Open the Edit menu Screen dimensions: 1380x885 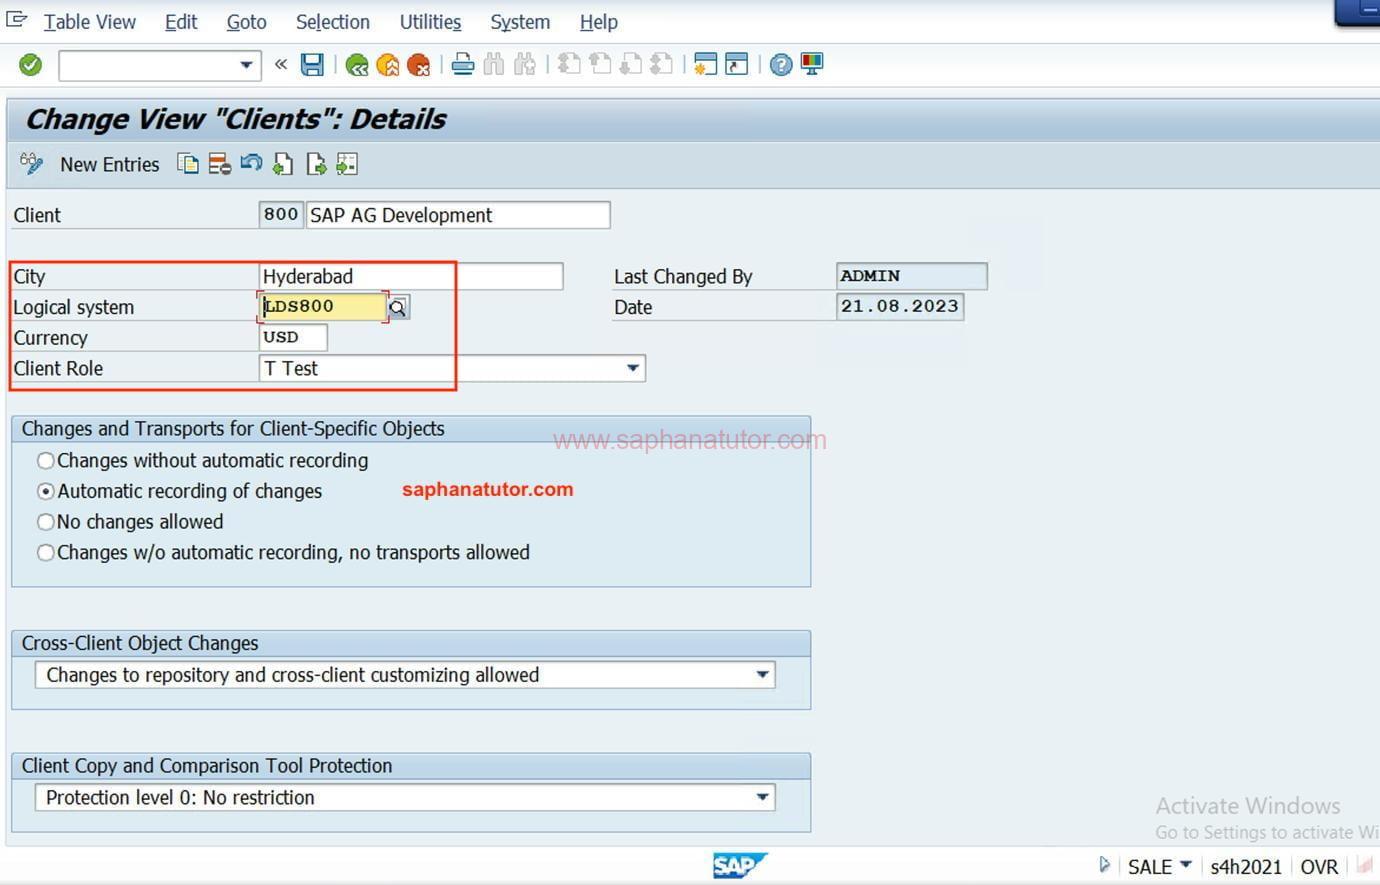(x=181, y=22)
